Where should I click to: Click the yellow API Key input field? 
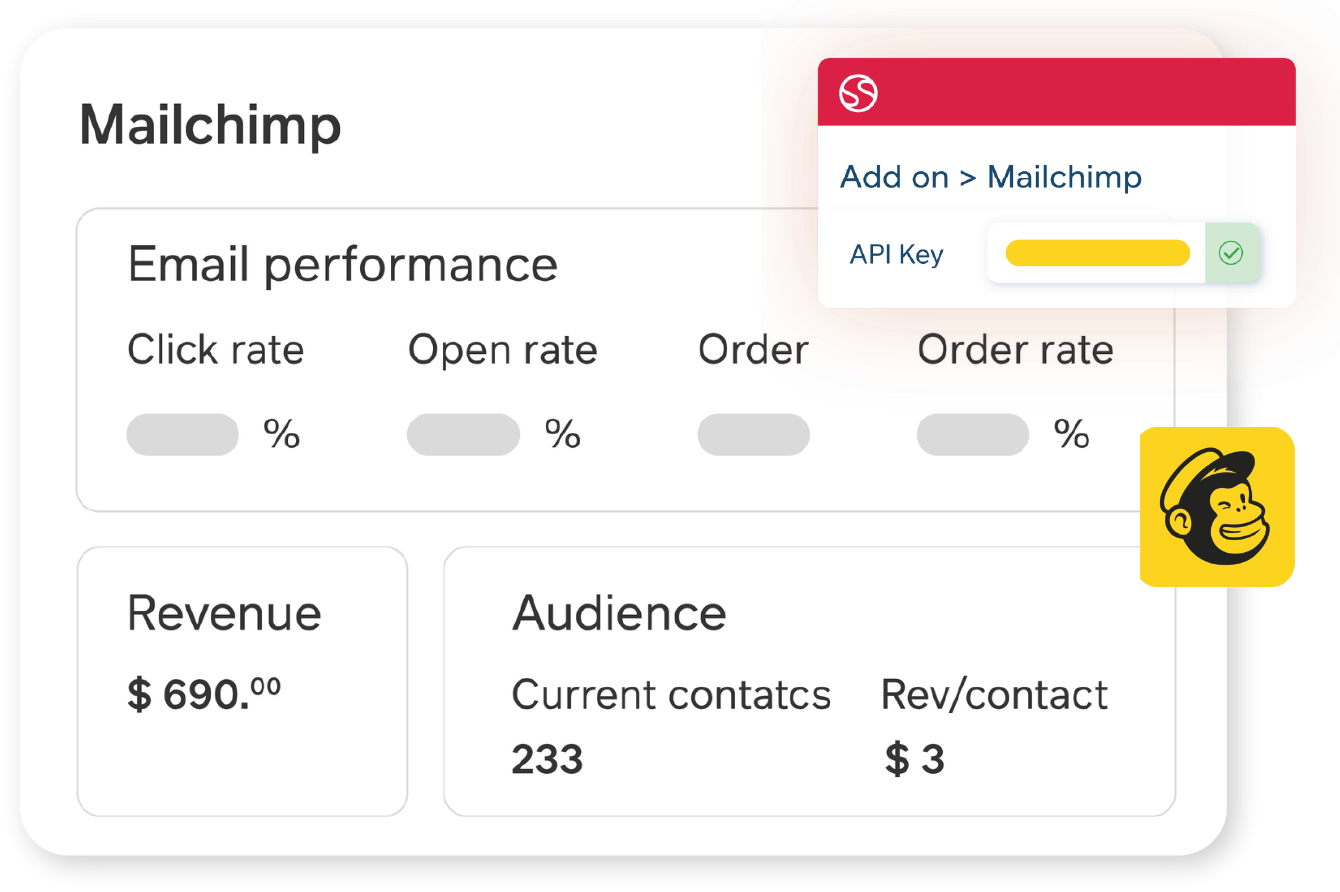click(1097, 254)
